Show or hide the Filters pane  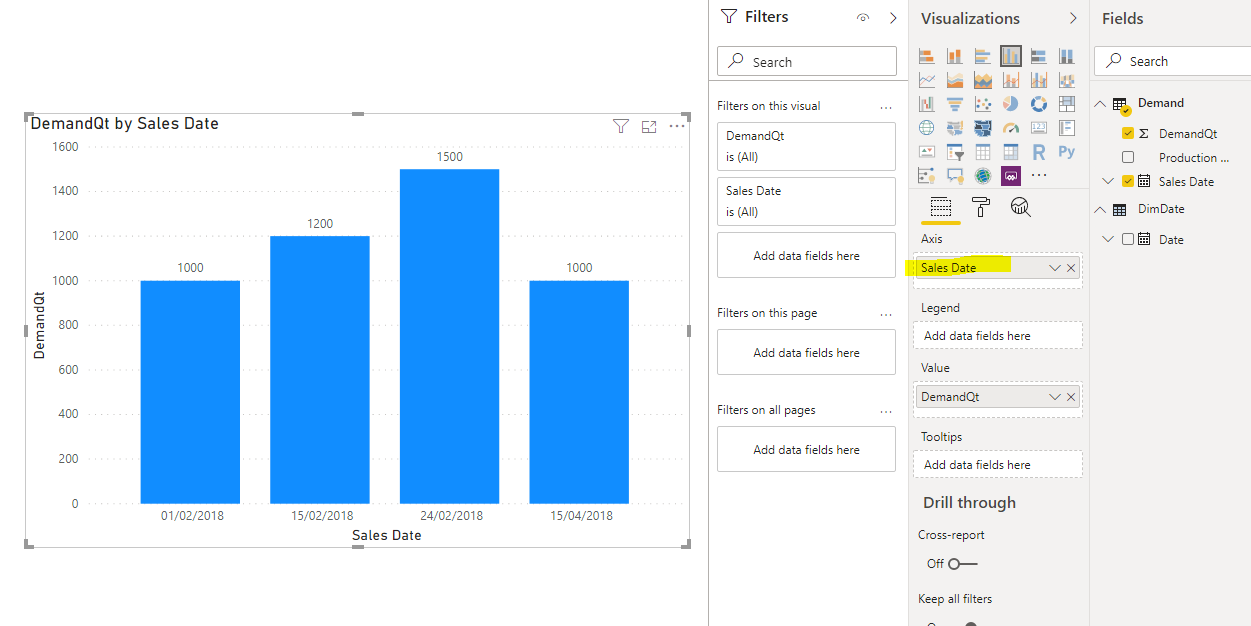tap(863, 18)
